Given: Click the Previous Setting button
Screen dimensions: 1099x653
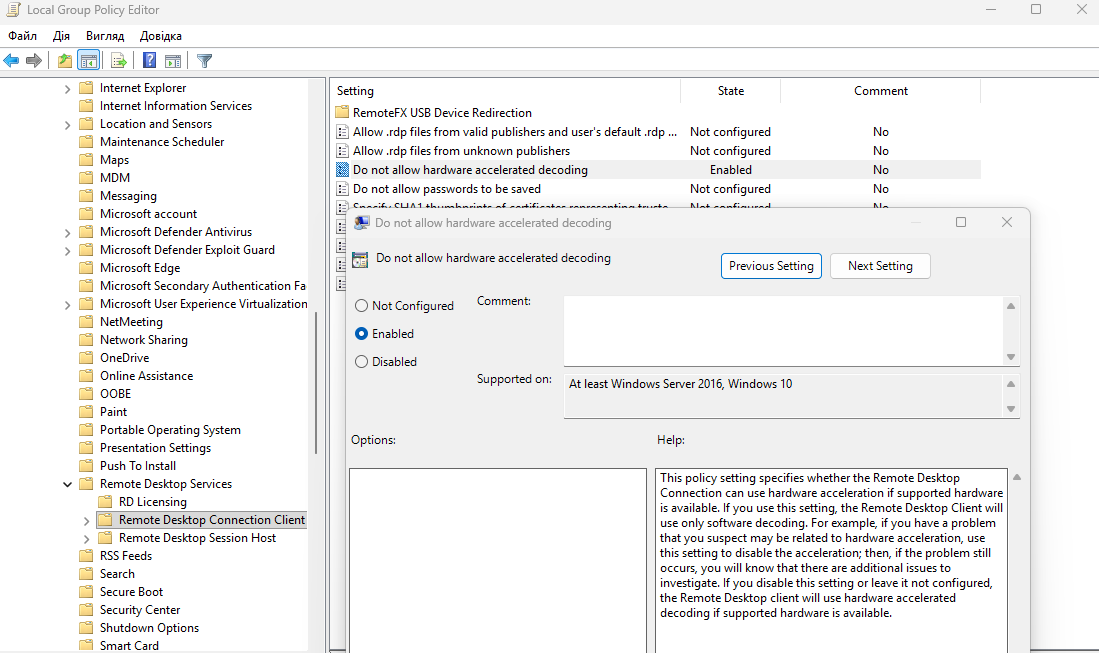Looking at the screenshot, I should point(771,266).
